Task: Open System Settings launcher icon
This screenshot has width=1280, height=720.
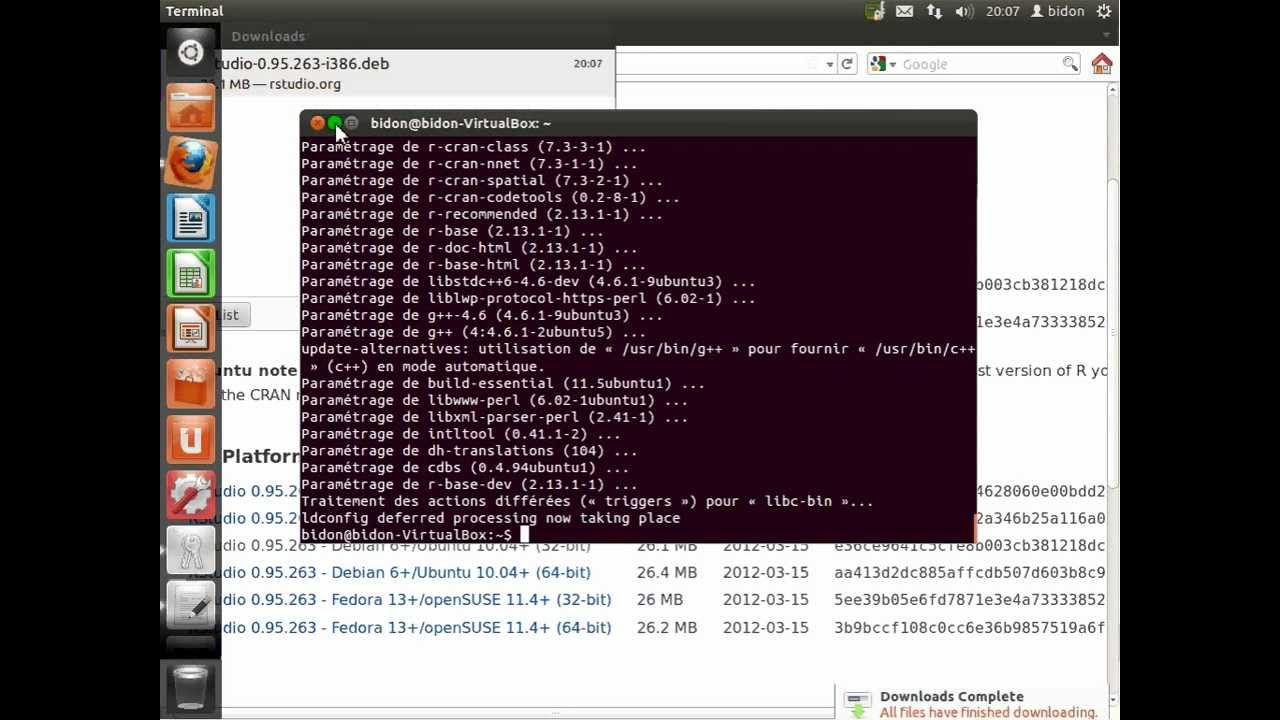Action: pyautogui.click(x=190, y=493)
